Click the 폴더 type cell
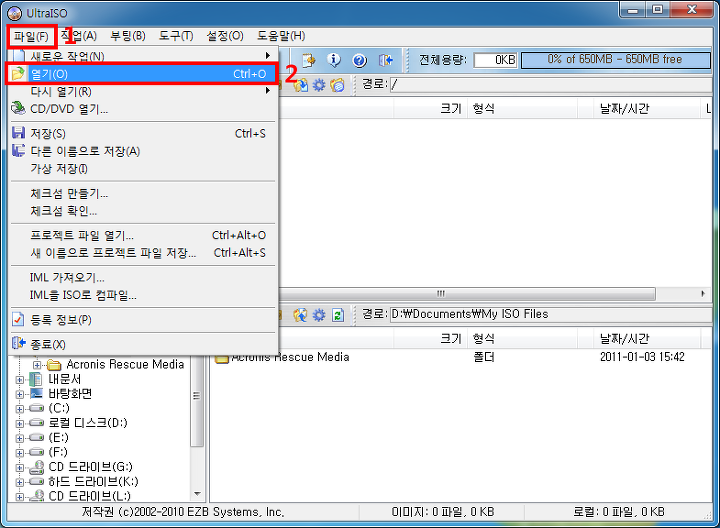The width and height of the screenshot is (720, 528). tap(484, 357)
